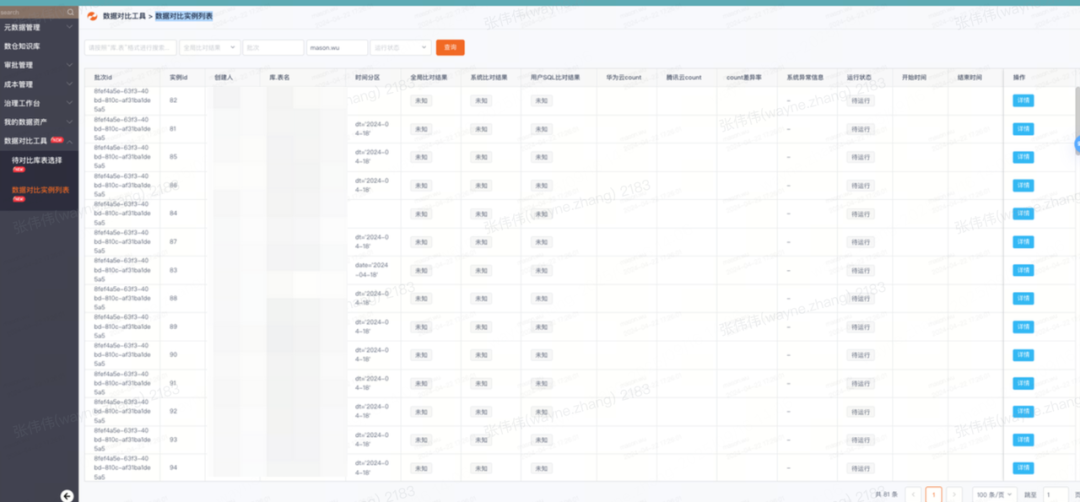
Task: Click the 批次 input field
Action: coord(273,47)
